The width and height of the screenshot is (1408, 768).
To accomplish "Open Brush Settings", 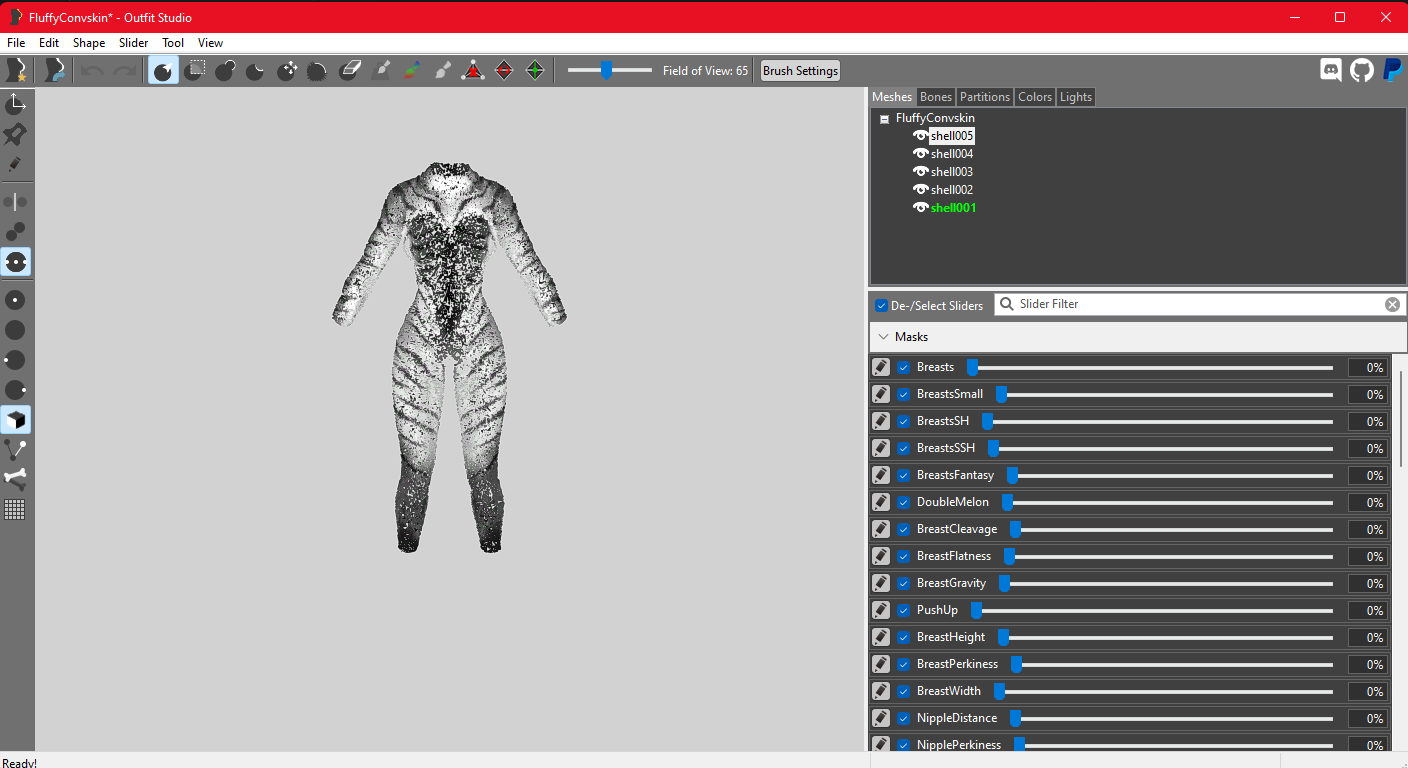I will point(800,71).
